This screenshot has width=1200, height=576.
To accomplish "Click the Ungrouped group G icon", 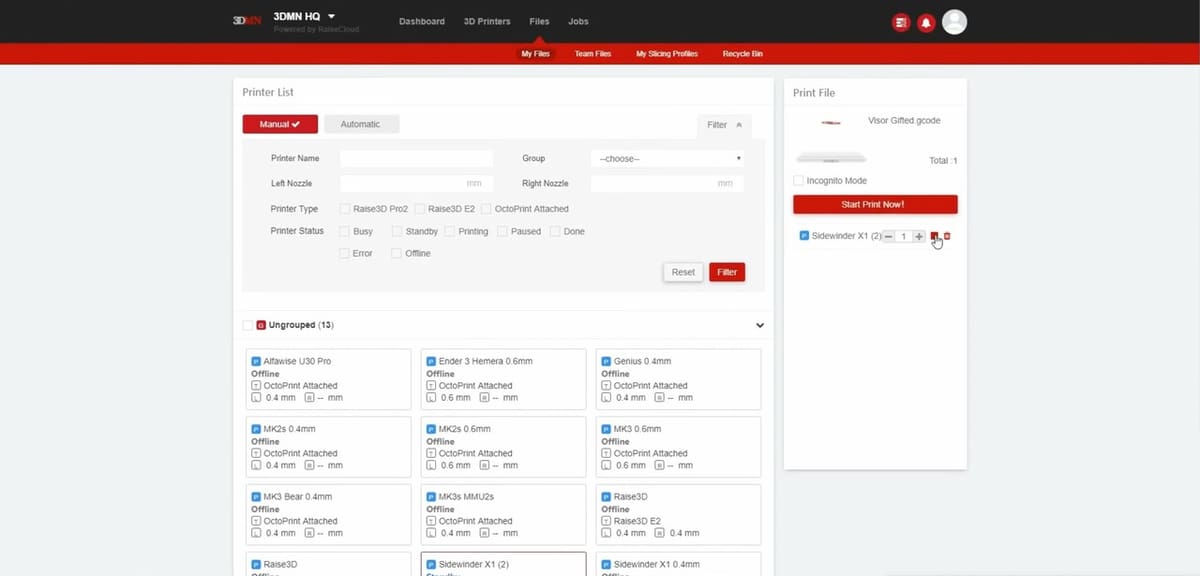I will [x=261, y=325].
